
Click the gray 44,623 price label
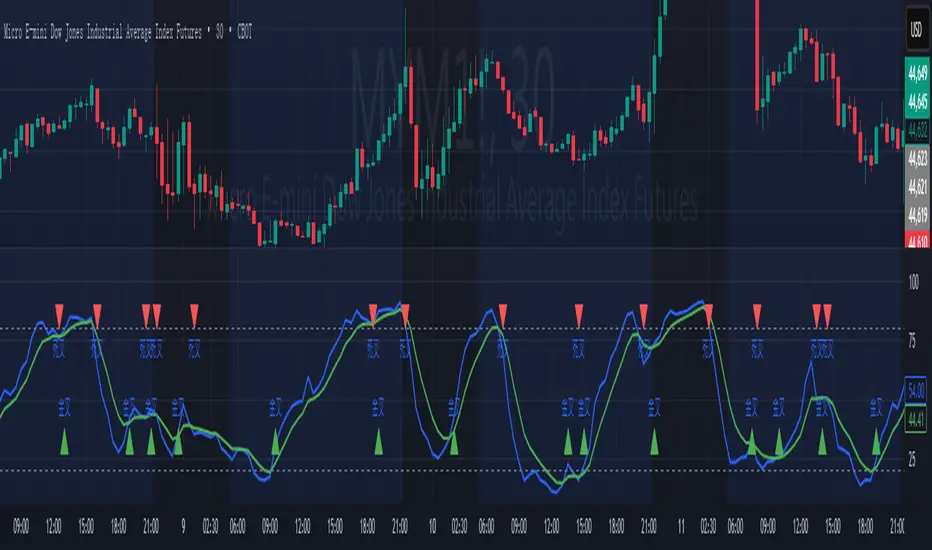(x=918, y=158)
